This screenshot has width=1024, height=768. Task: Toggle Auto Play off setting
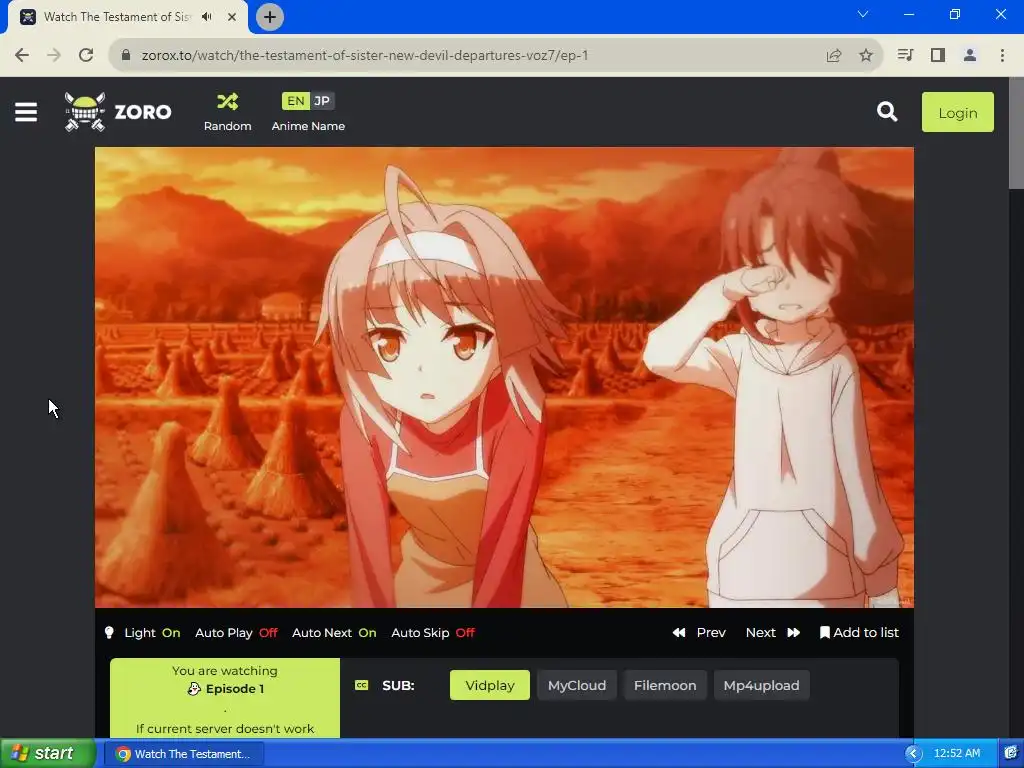point(236,633)
